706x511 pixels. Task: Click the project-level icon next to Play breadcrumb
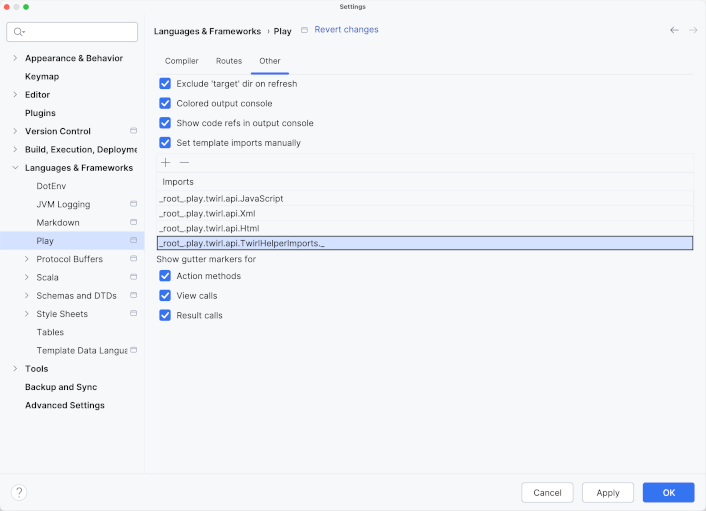click(x=304, y=30)
